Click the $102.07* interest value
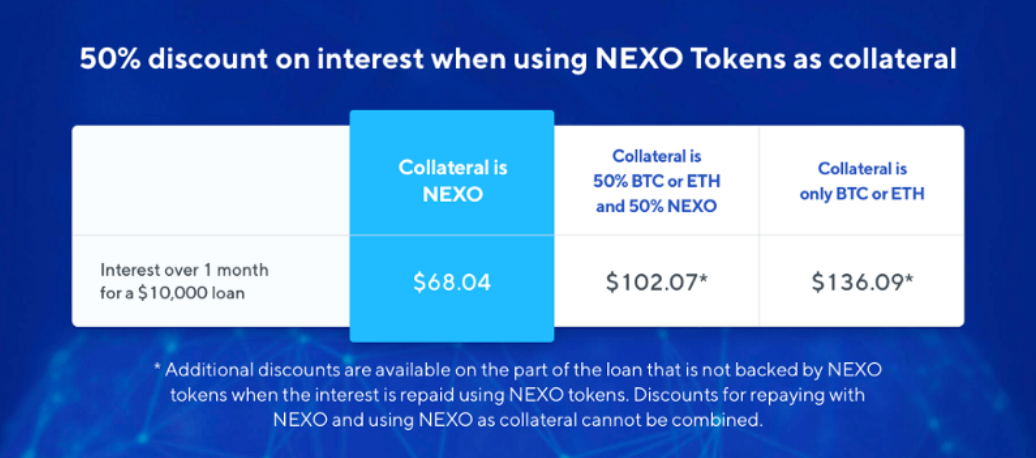This screenshot has height=458, width=1036. tap(657, 282)
